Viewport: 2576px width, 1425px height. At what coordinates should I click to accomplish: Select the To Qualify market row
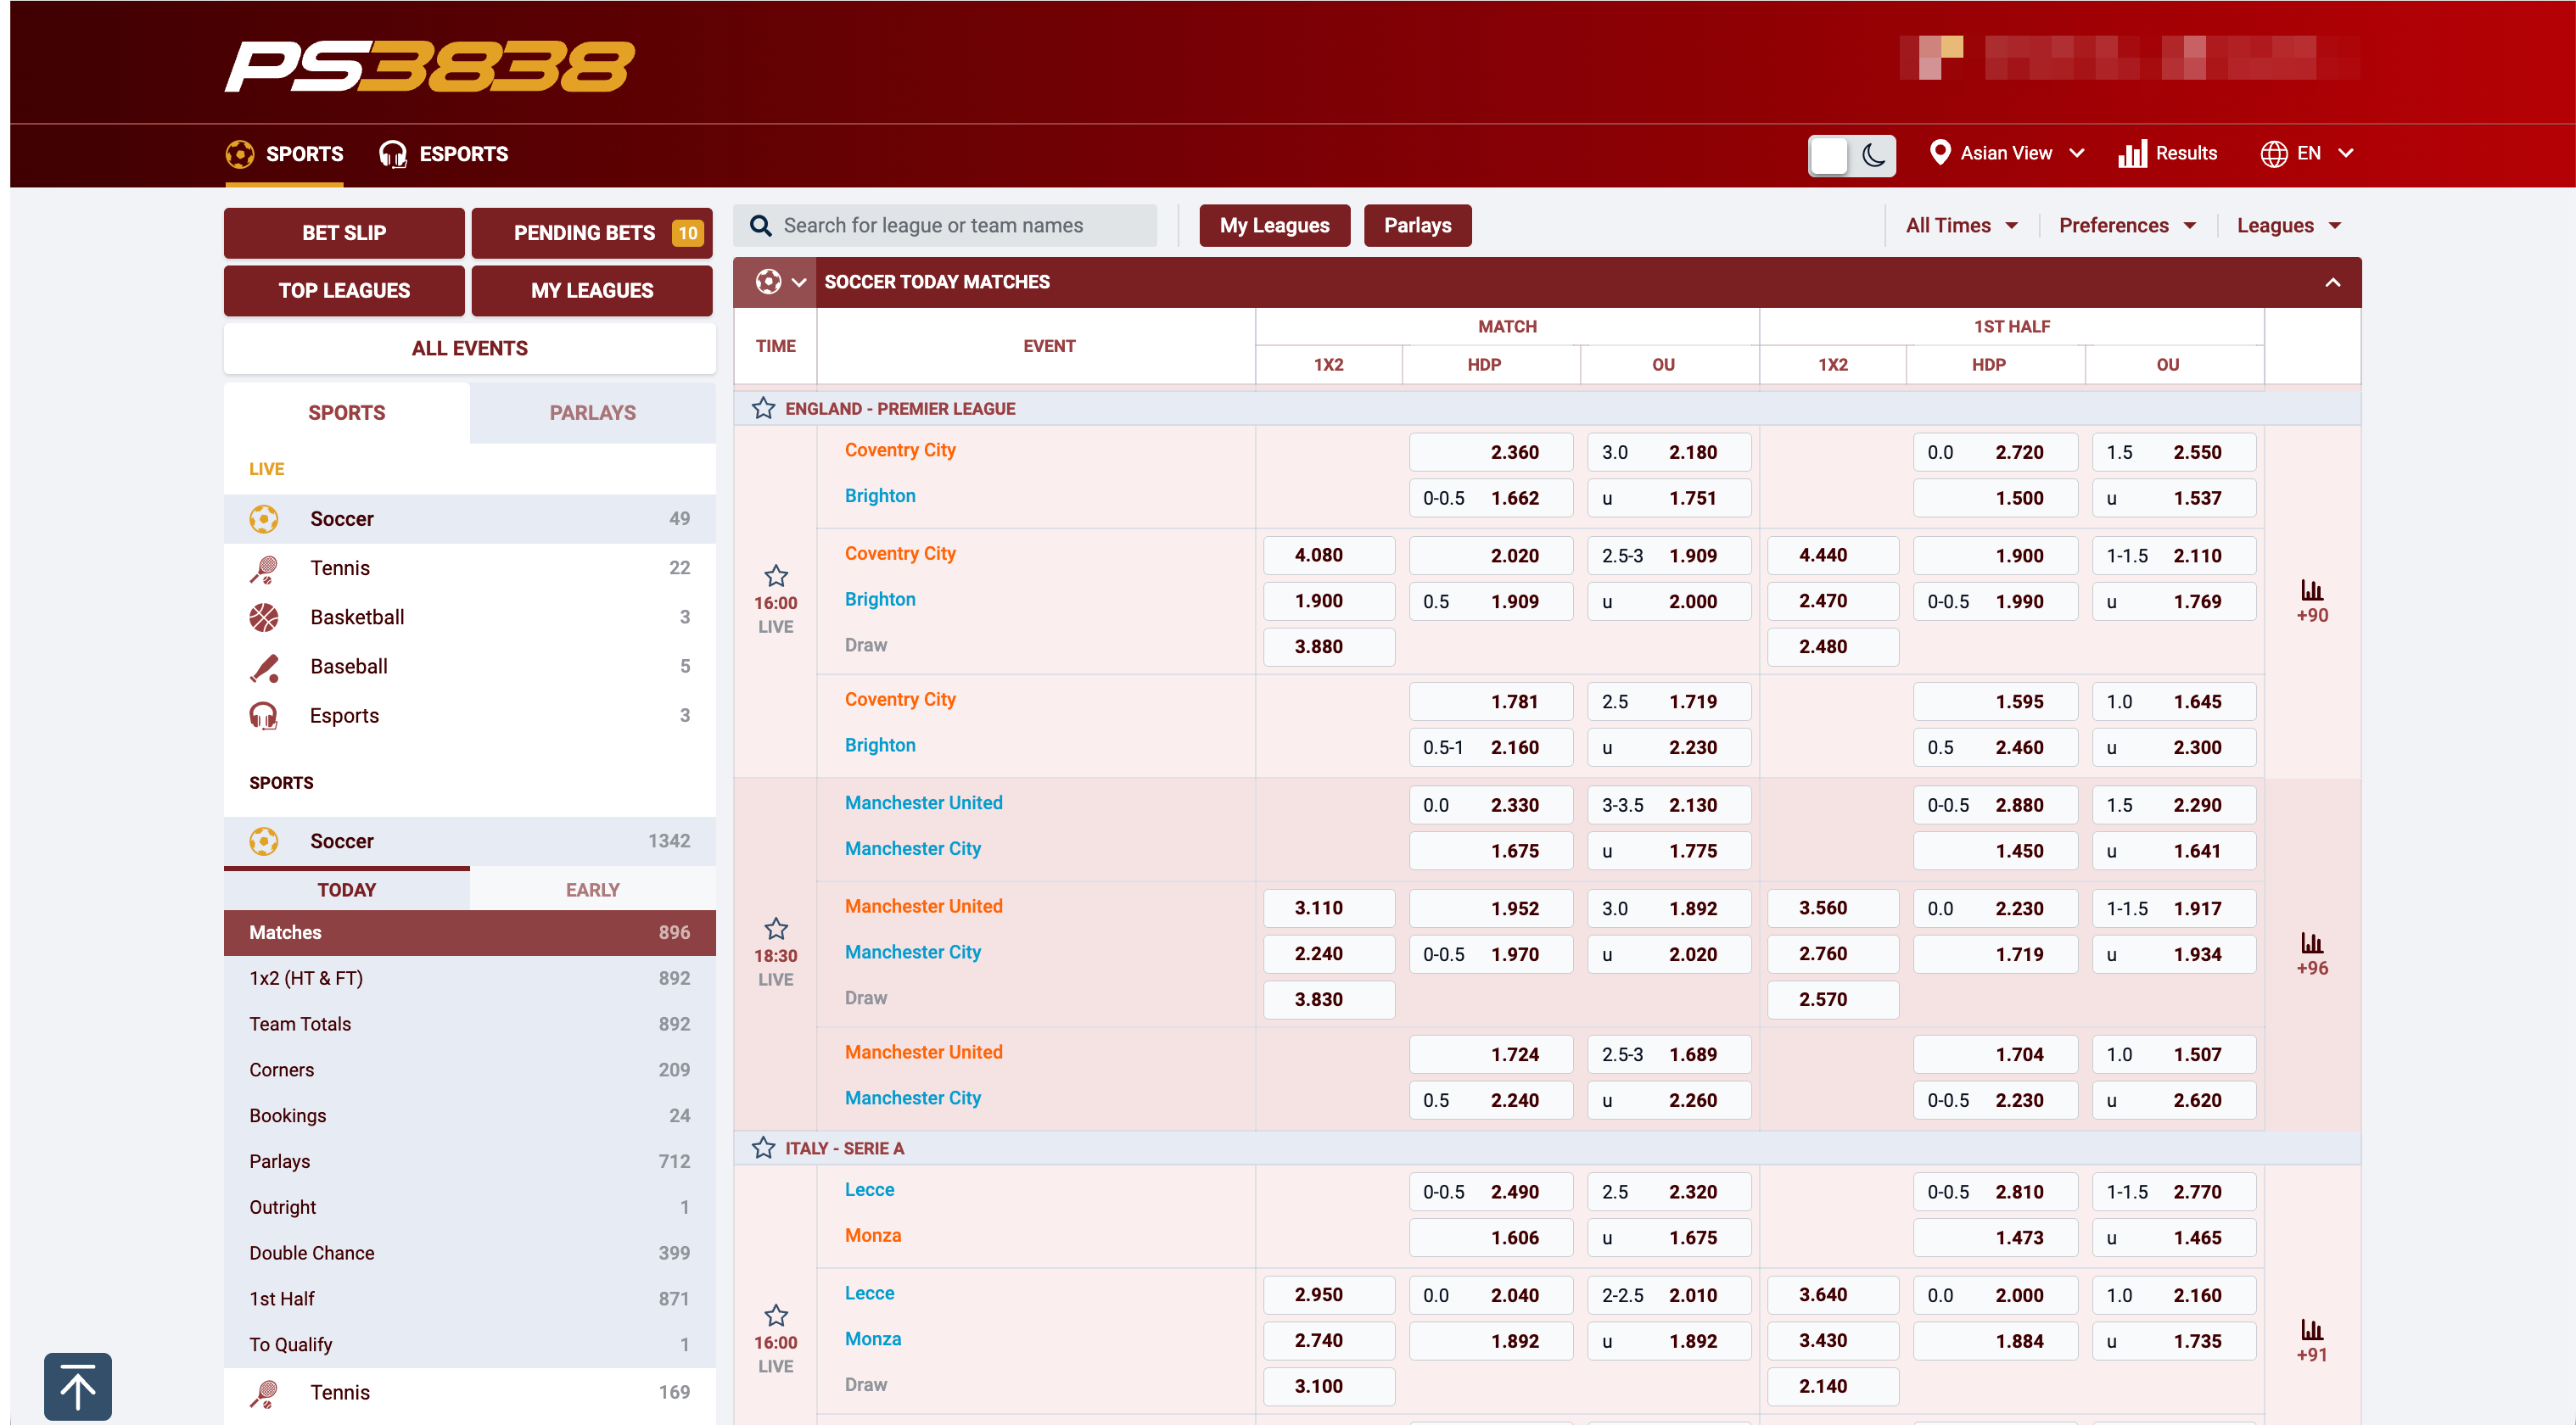pos(470,1346)
